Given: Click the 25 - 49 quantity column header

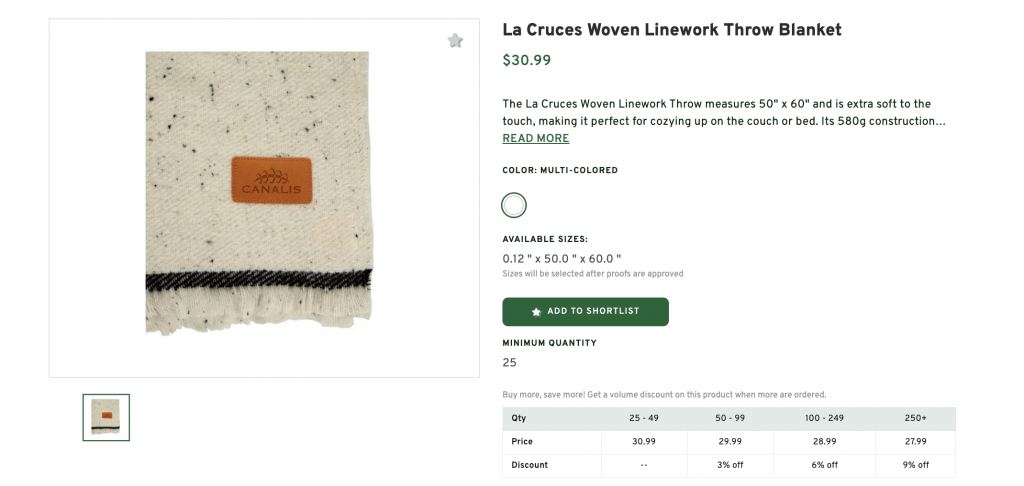Looking at the screenshot, I should pyautogui.click(x=644, y=418).
